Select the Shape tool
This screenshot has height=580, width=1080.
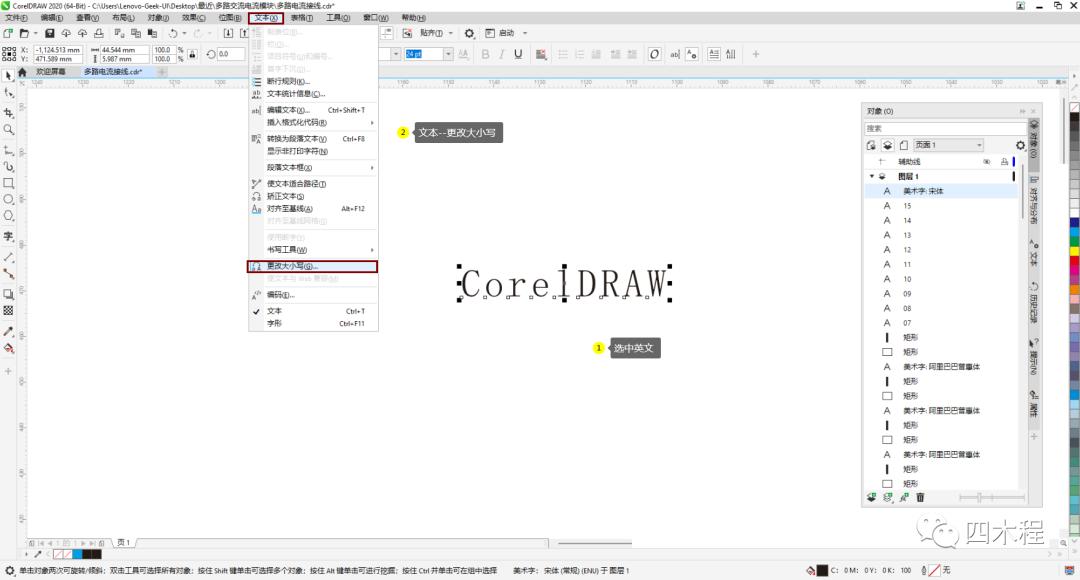pyautogui.click(x=8, y=92)
